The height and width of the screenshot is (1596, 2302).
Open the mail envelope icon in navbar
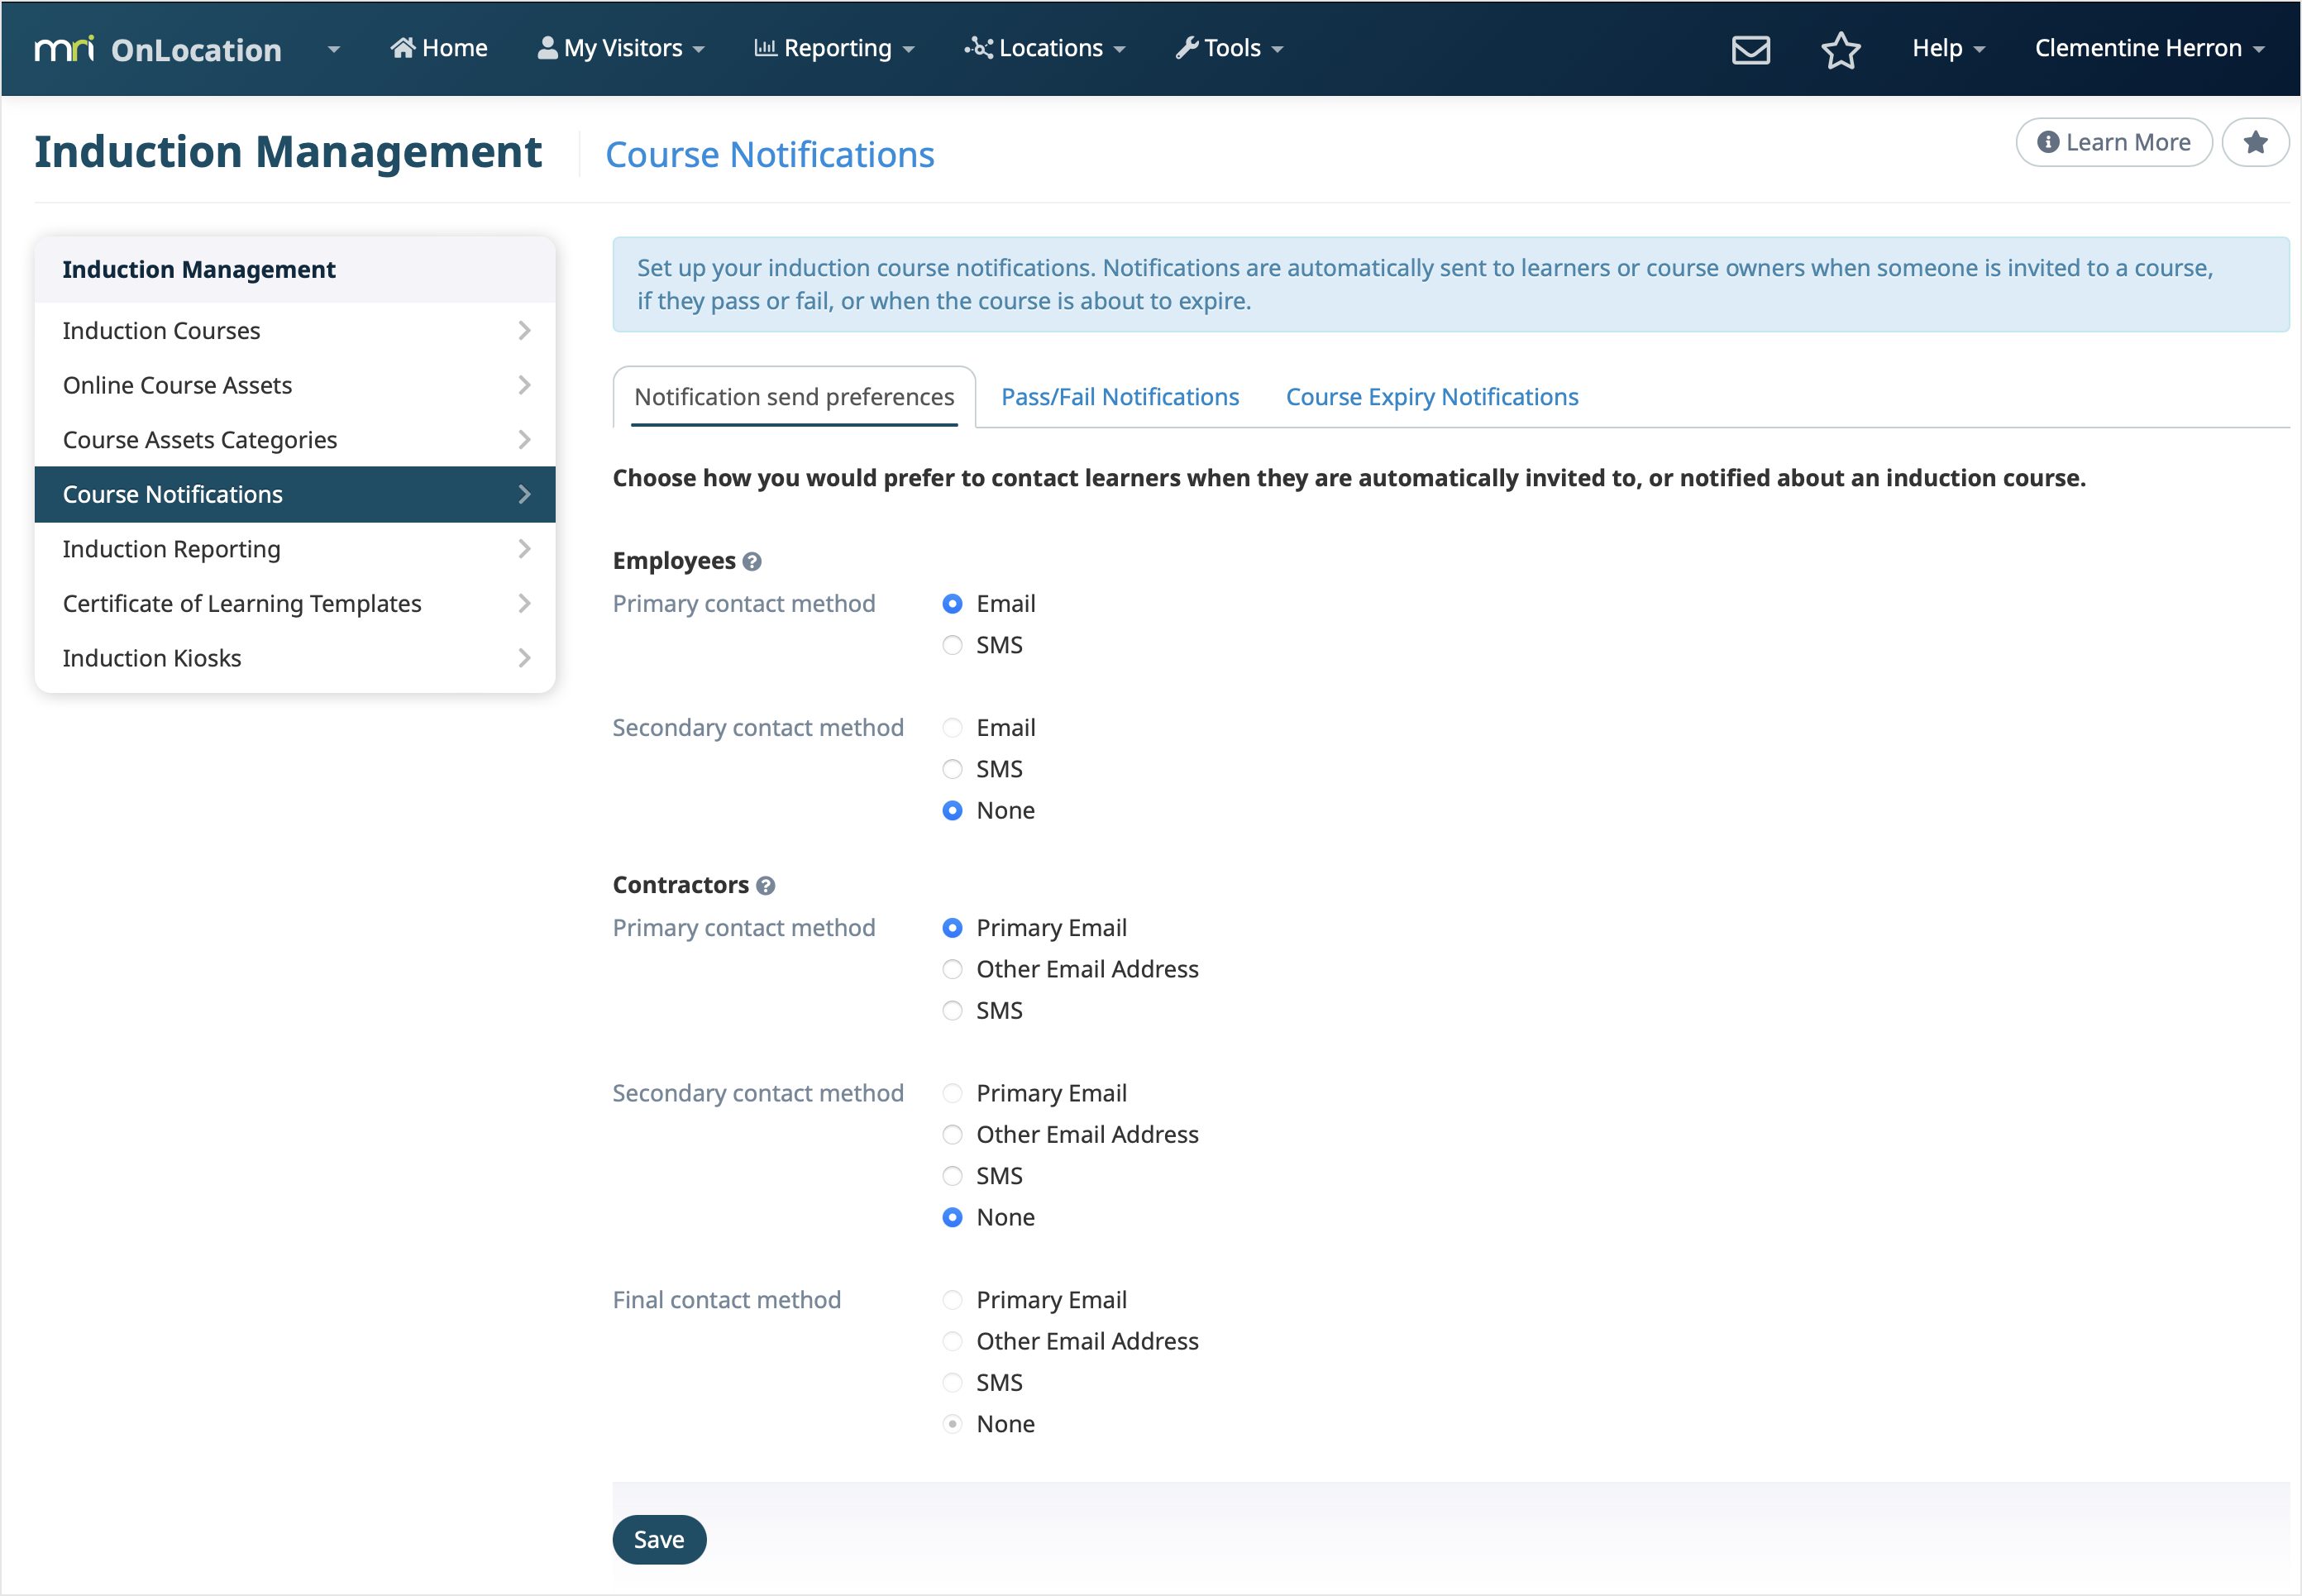click(1750, 49)
